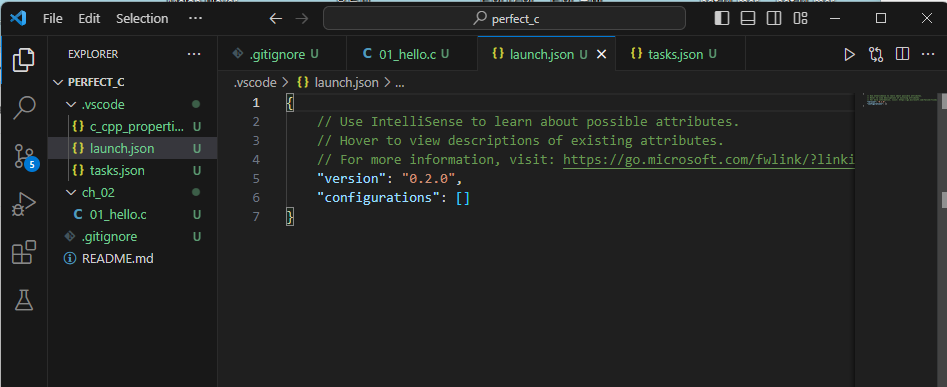The width and height of the screenshot is (947, 387).
Task: Click the "version" key in editor
Action: coord(351,179)
